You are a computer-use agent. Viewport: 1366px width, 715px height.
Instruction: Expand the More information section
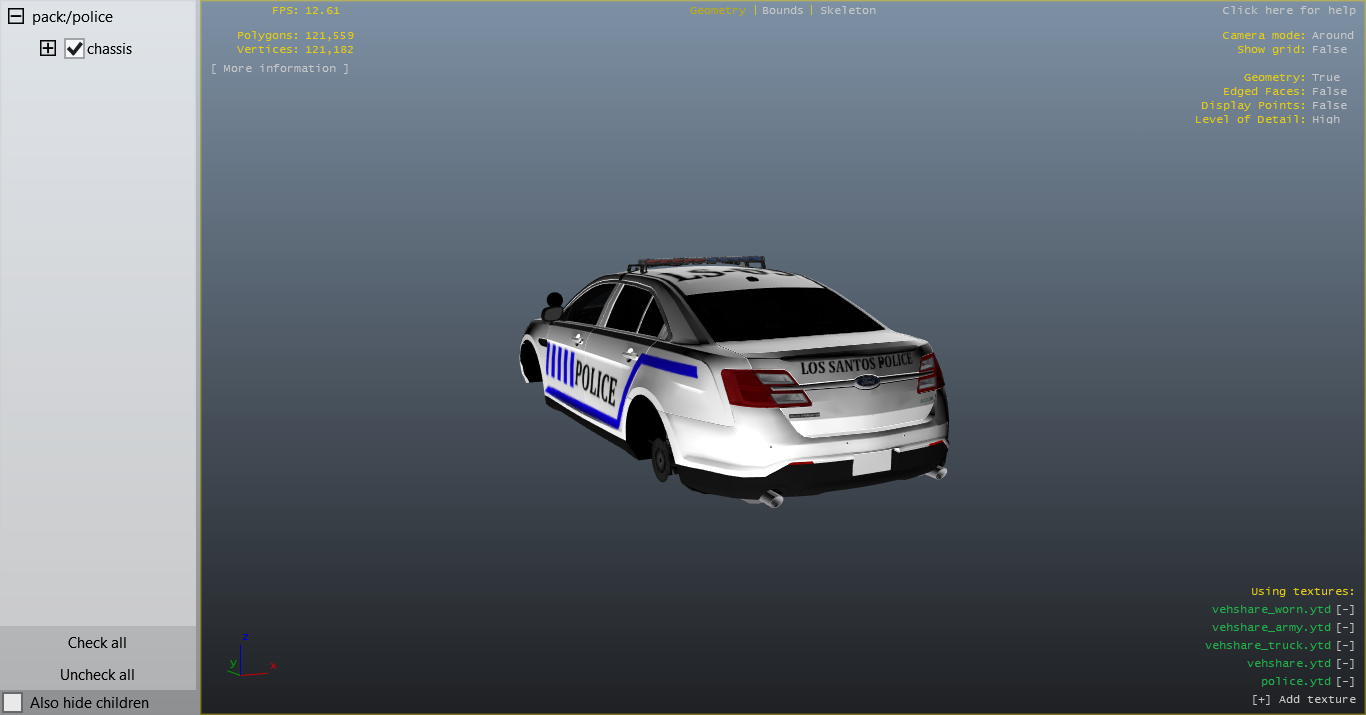[280, 69]
